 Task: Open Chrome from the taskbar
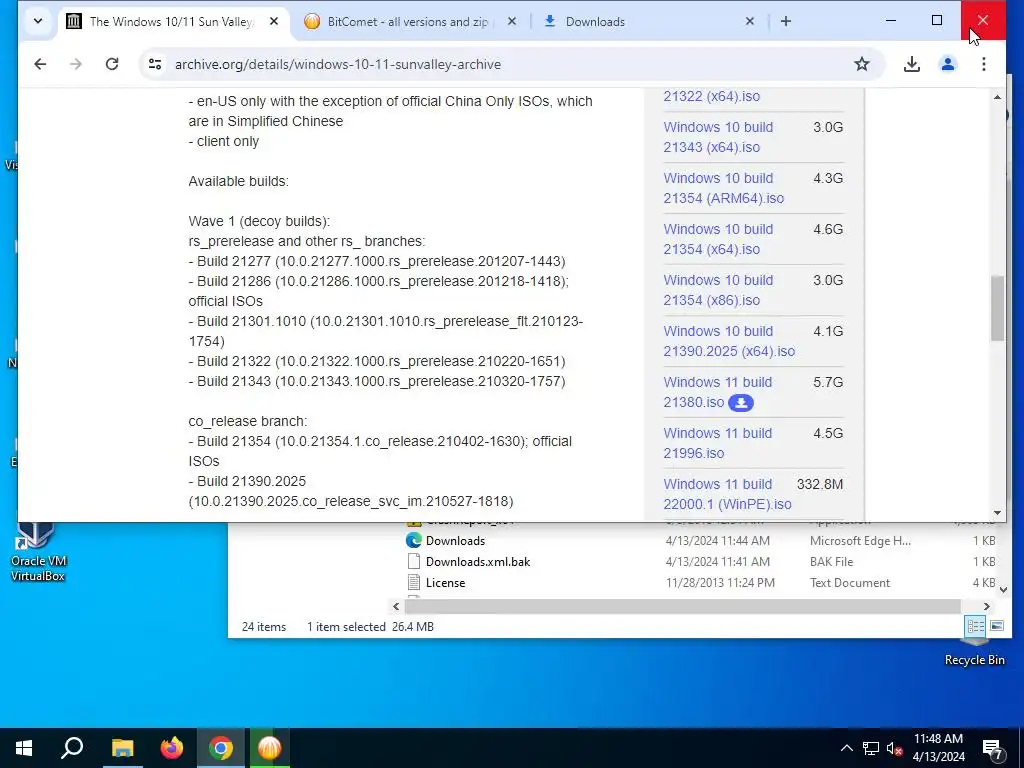coord(221,748)
